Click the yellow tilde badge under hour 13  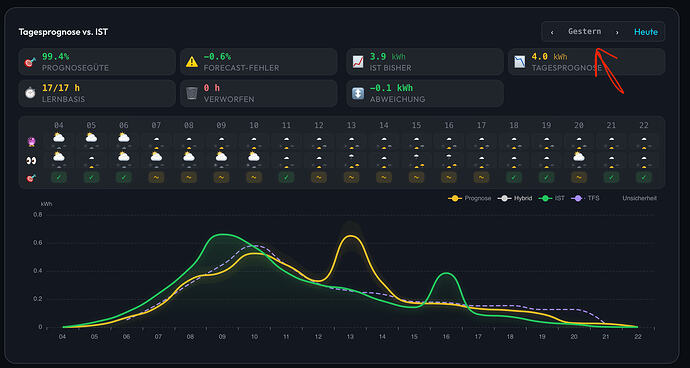click(x=351, y=178)
